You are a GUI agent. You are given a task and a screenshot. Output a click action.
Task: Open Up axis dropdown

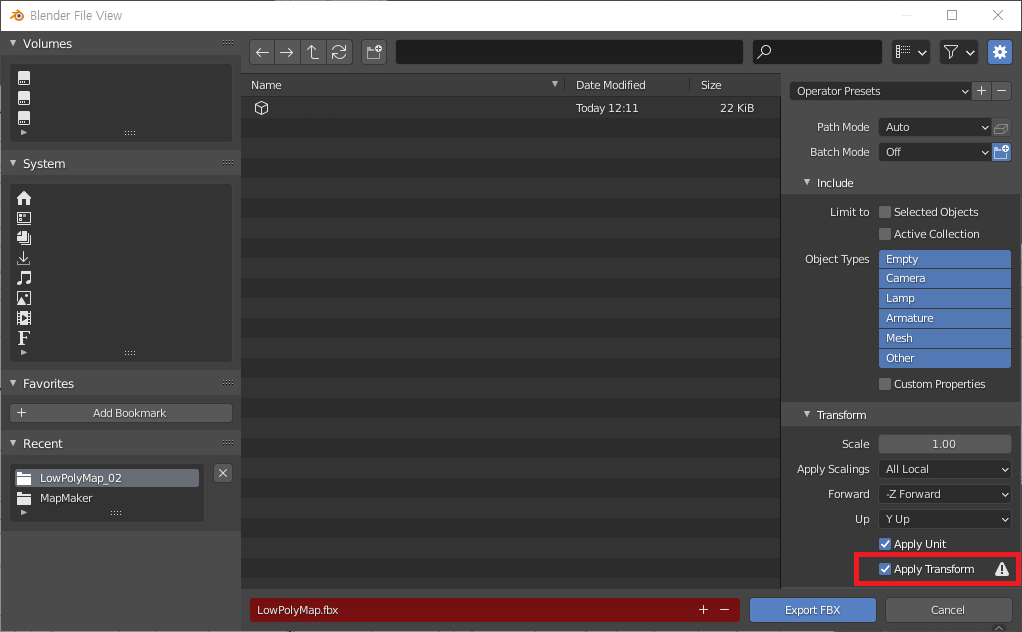tap(944, 519)
